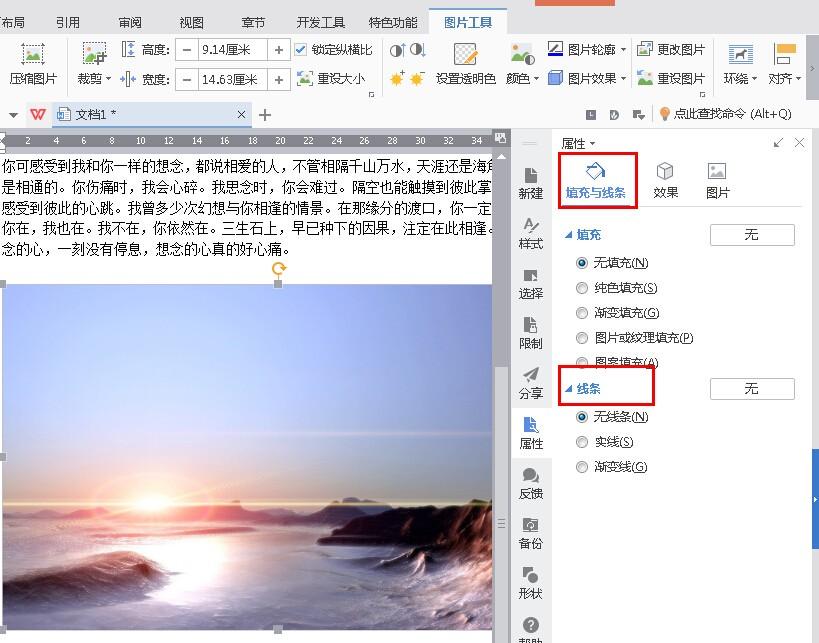Select 无线条(N) radio option
This screenshot has height=643, width=819.
click(581, 417)
